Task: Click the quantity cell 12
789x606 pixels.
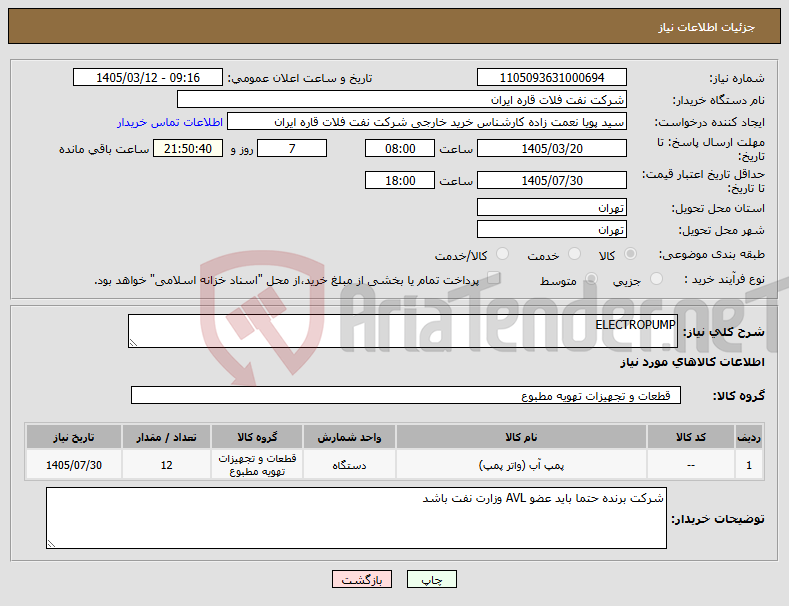Action: tap(167, 465)
